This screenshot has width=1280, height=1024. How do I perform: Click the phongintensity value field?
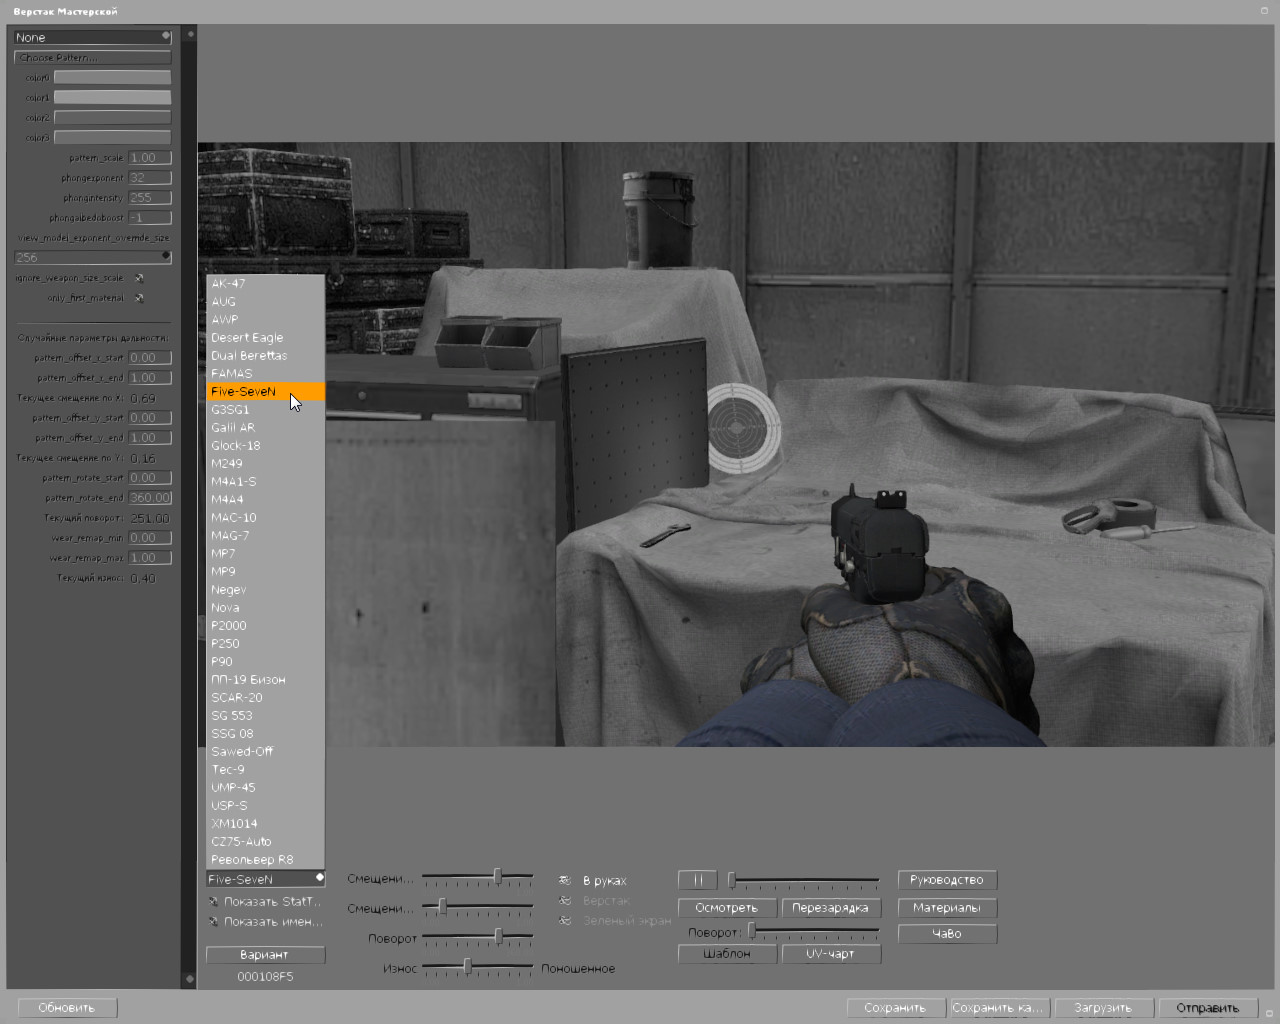(x=150, y=197)
